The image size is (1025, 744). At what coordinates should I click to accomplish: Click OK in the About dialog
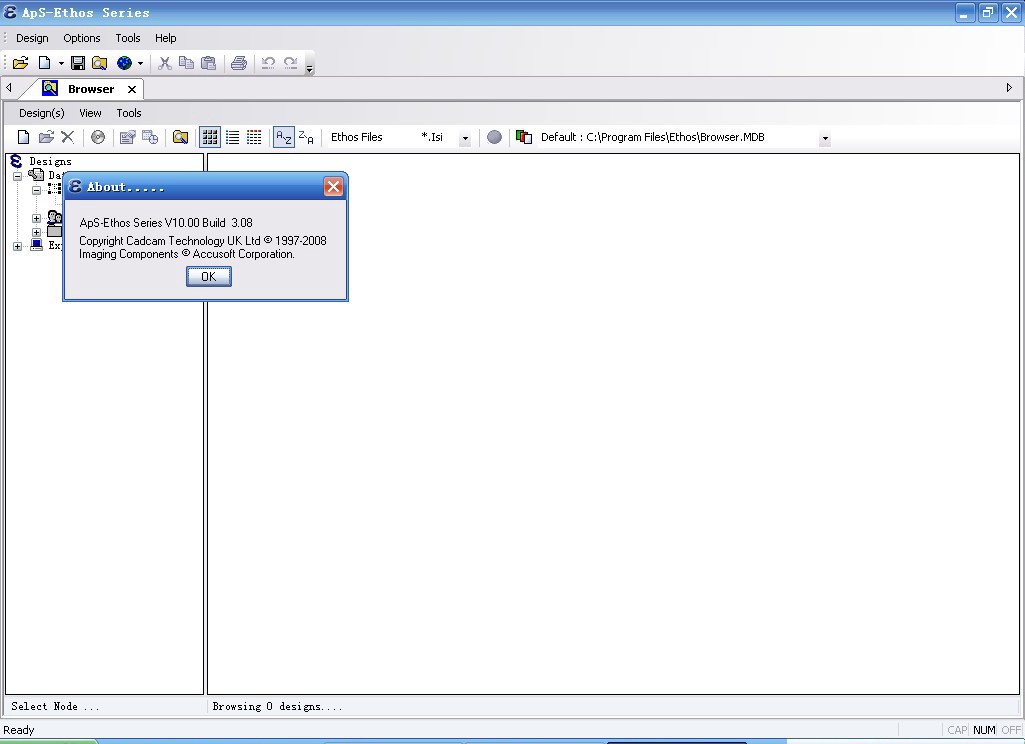[209, 277]
